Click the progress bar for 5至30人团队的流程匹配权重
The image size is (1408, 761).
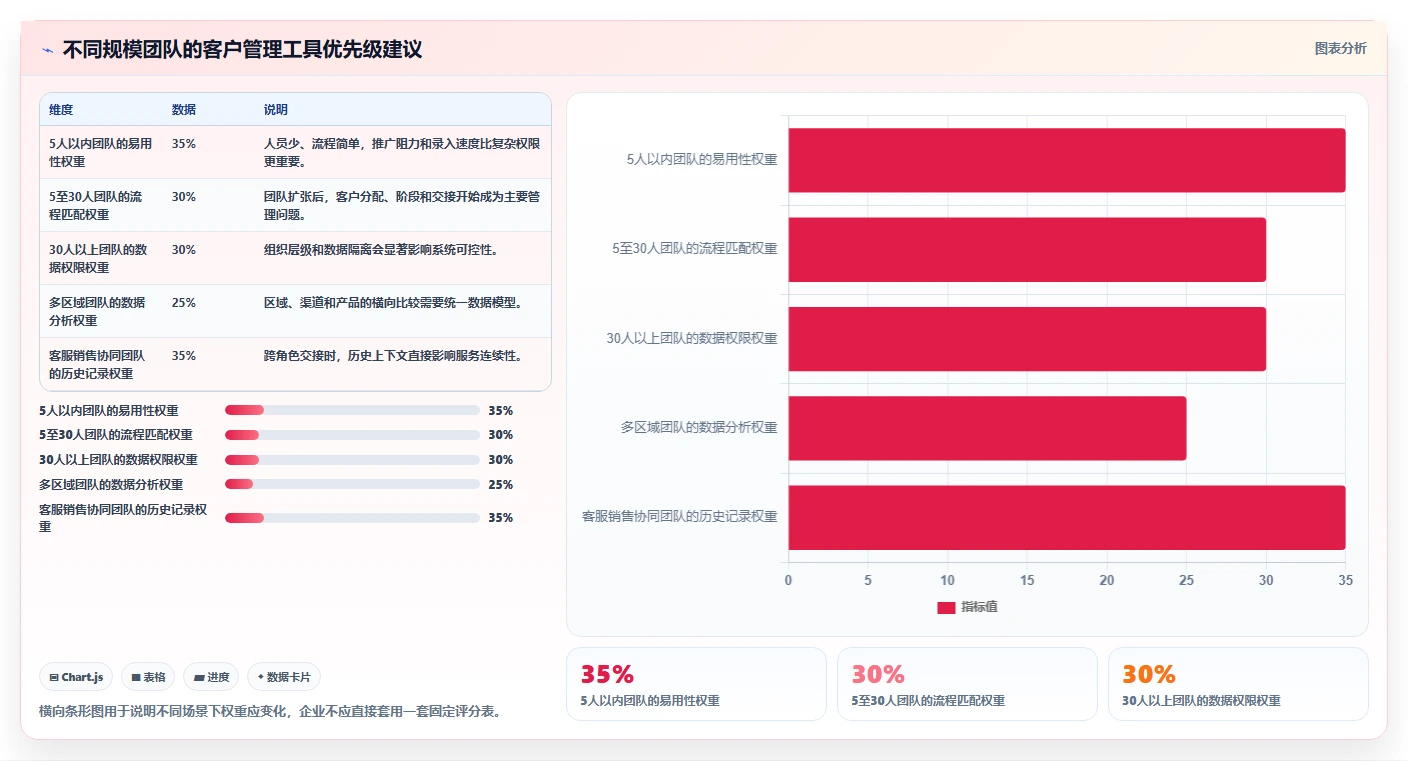352,435
